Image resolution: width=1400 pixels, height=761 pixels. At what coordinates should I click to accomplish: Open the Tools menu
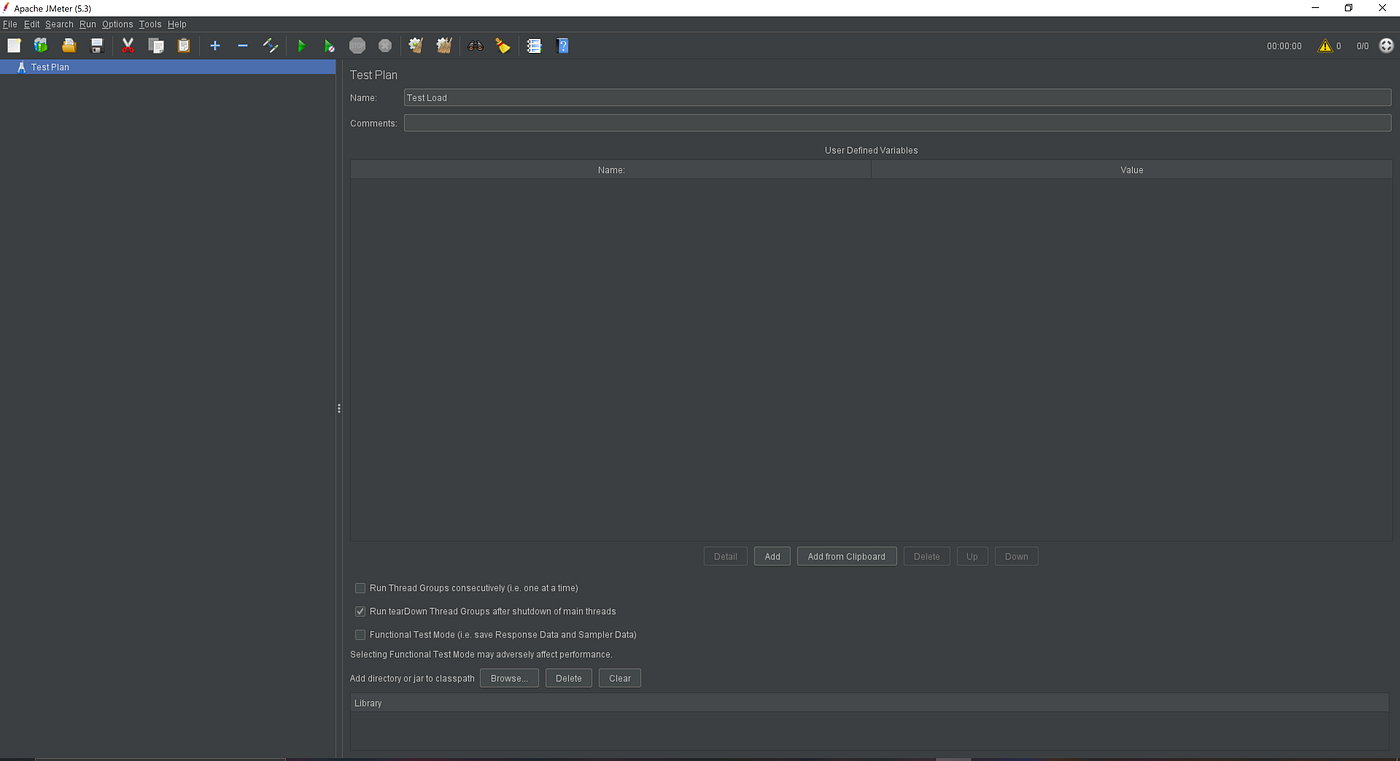pyautogui.click(x=150, y=24)
